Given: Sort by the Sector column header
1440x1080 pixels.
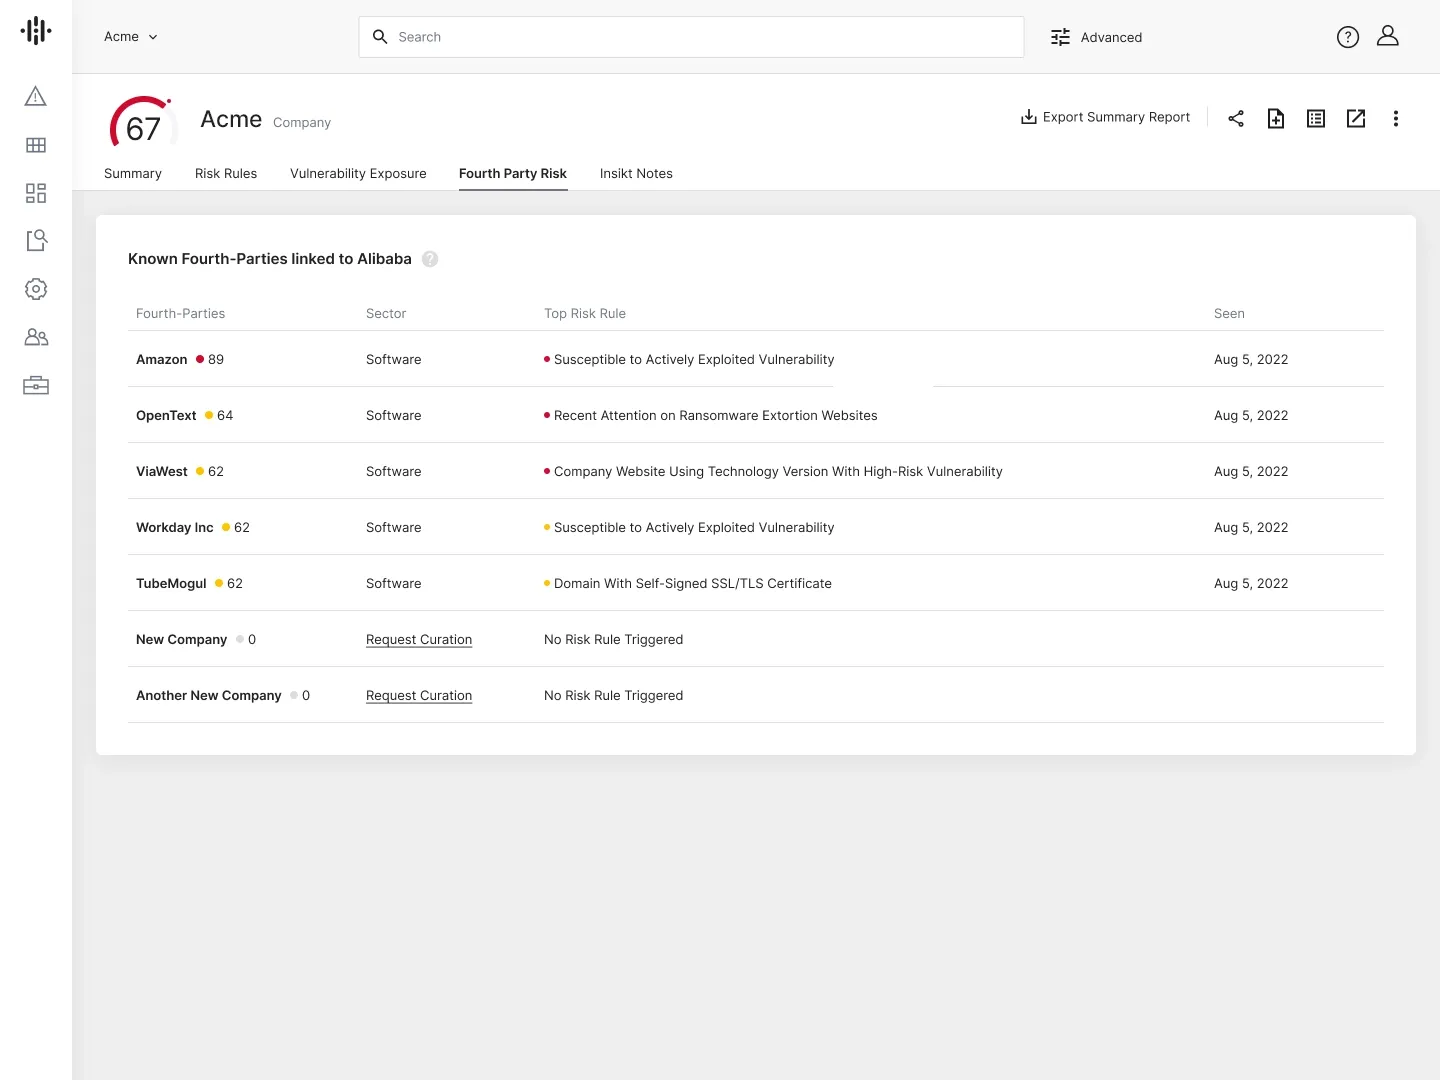Looking at the screenshot, I should pos(386,313).
